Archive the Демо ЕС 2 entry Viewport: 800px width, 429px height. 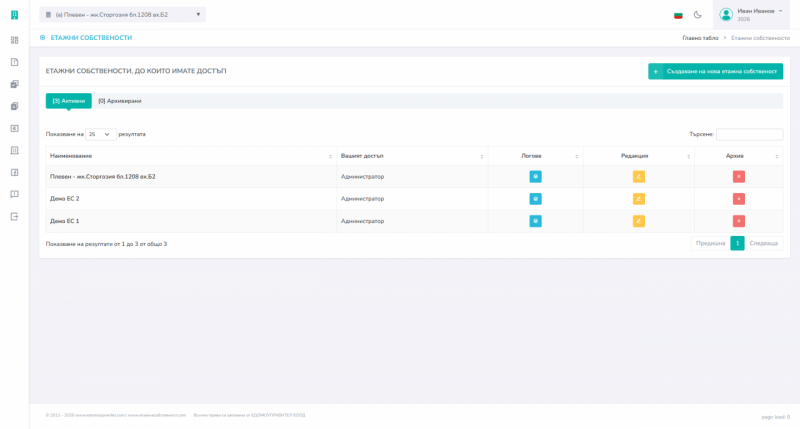(x=739, y=198)
